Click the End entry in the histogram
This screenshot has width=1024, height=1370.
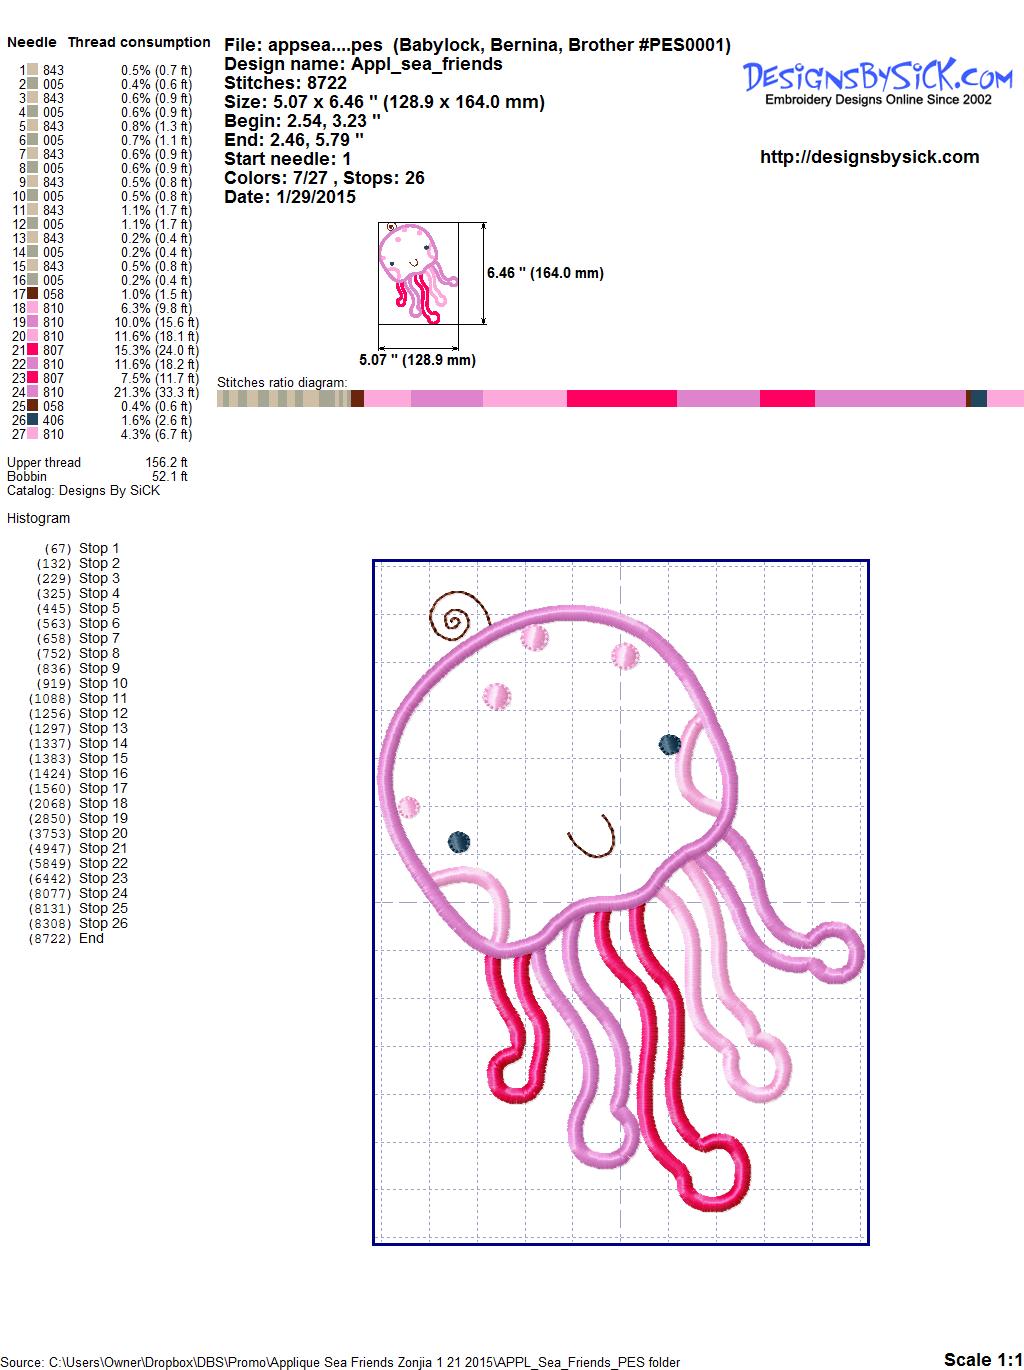91,938
